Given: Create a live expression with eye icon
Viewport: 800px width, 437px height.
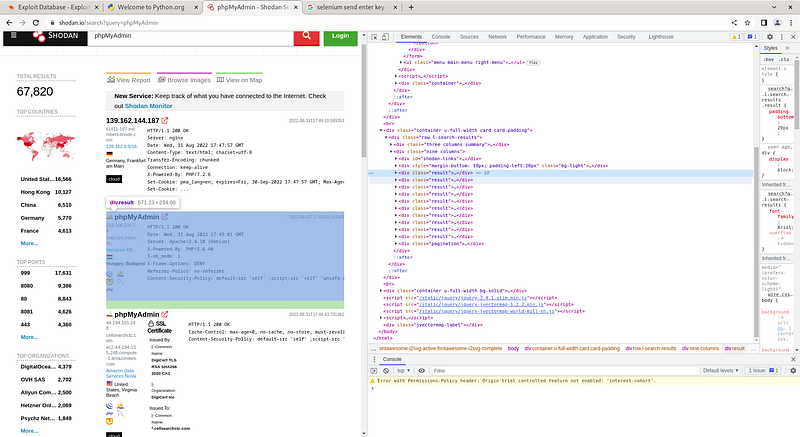Looking at the screenshot, I should click(421, 371).
